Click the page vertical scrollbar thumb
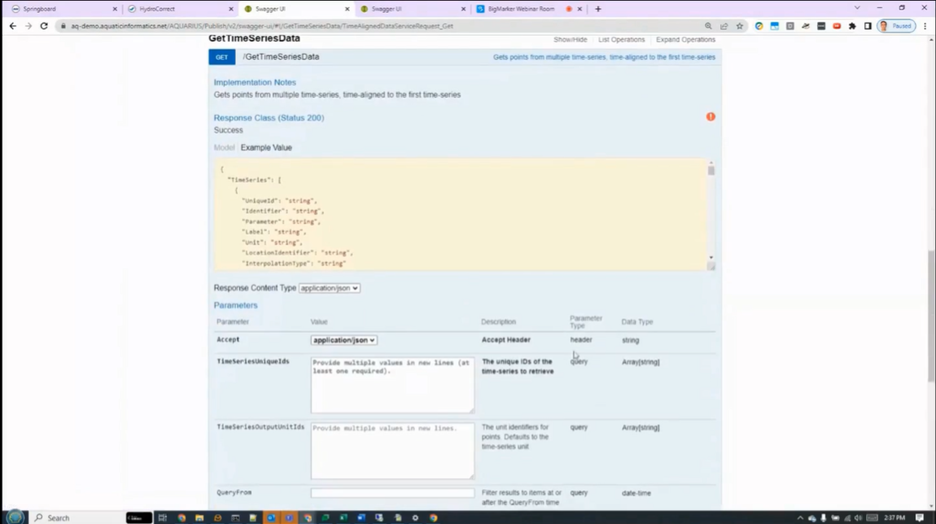 tap(931, 316)
